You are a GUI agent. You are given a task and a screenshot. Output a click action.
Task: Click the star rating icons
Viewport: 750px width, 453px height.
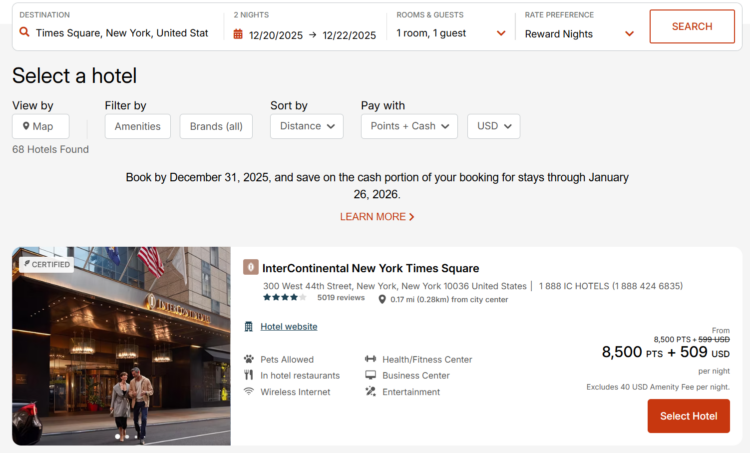click(285, 297)
